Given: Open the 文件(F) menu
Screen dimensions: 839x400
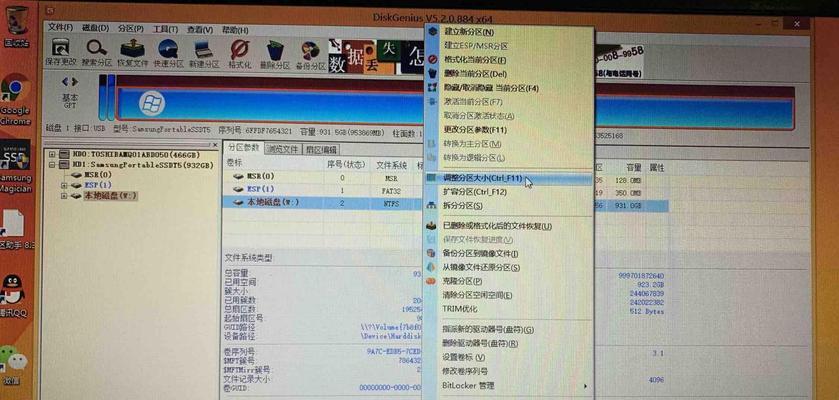Looking at the screenshot, I should (x=60, y=28).
